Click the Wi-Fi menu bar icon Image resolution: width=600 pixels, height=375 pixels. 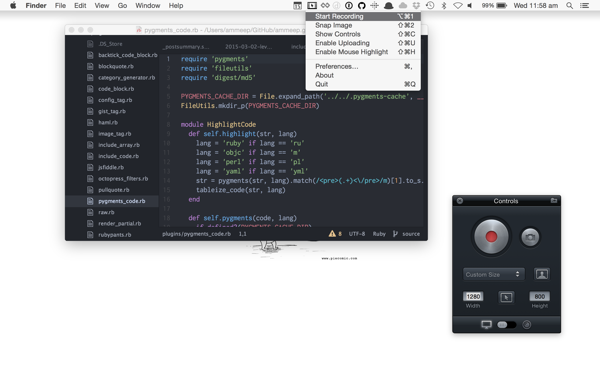coord(458,5)
